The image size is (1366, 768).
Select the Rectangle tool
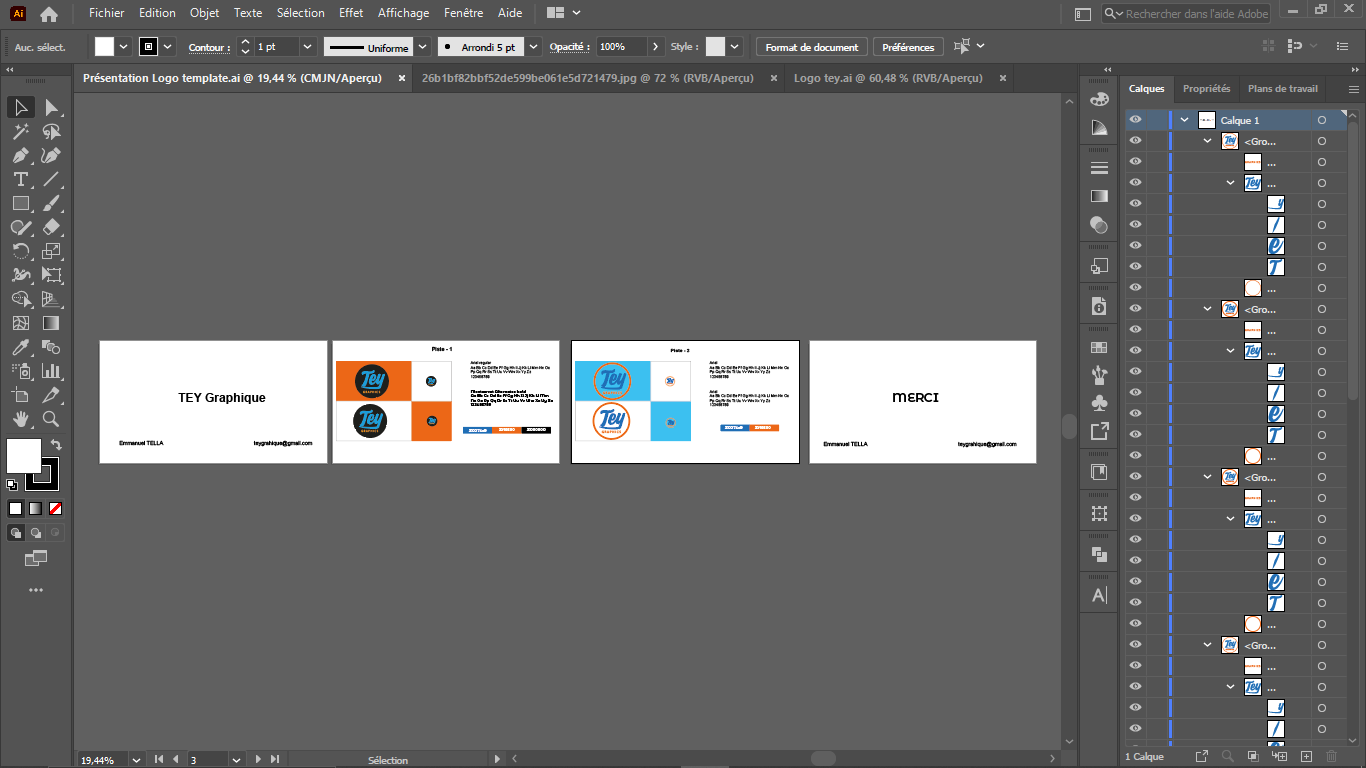click(21, 203)
